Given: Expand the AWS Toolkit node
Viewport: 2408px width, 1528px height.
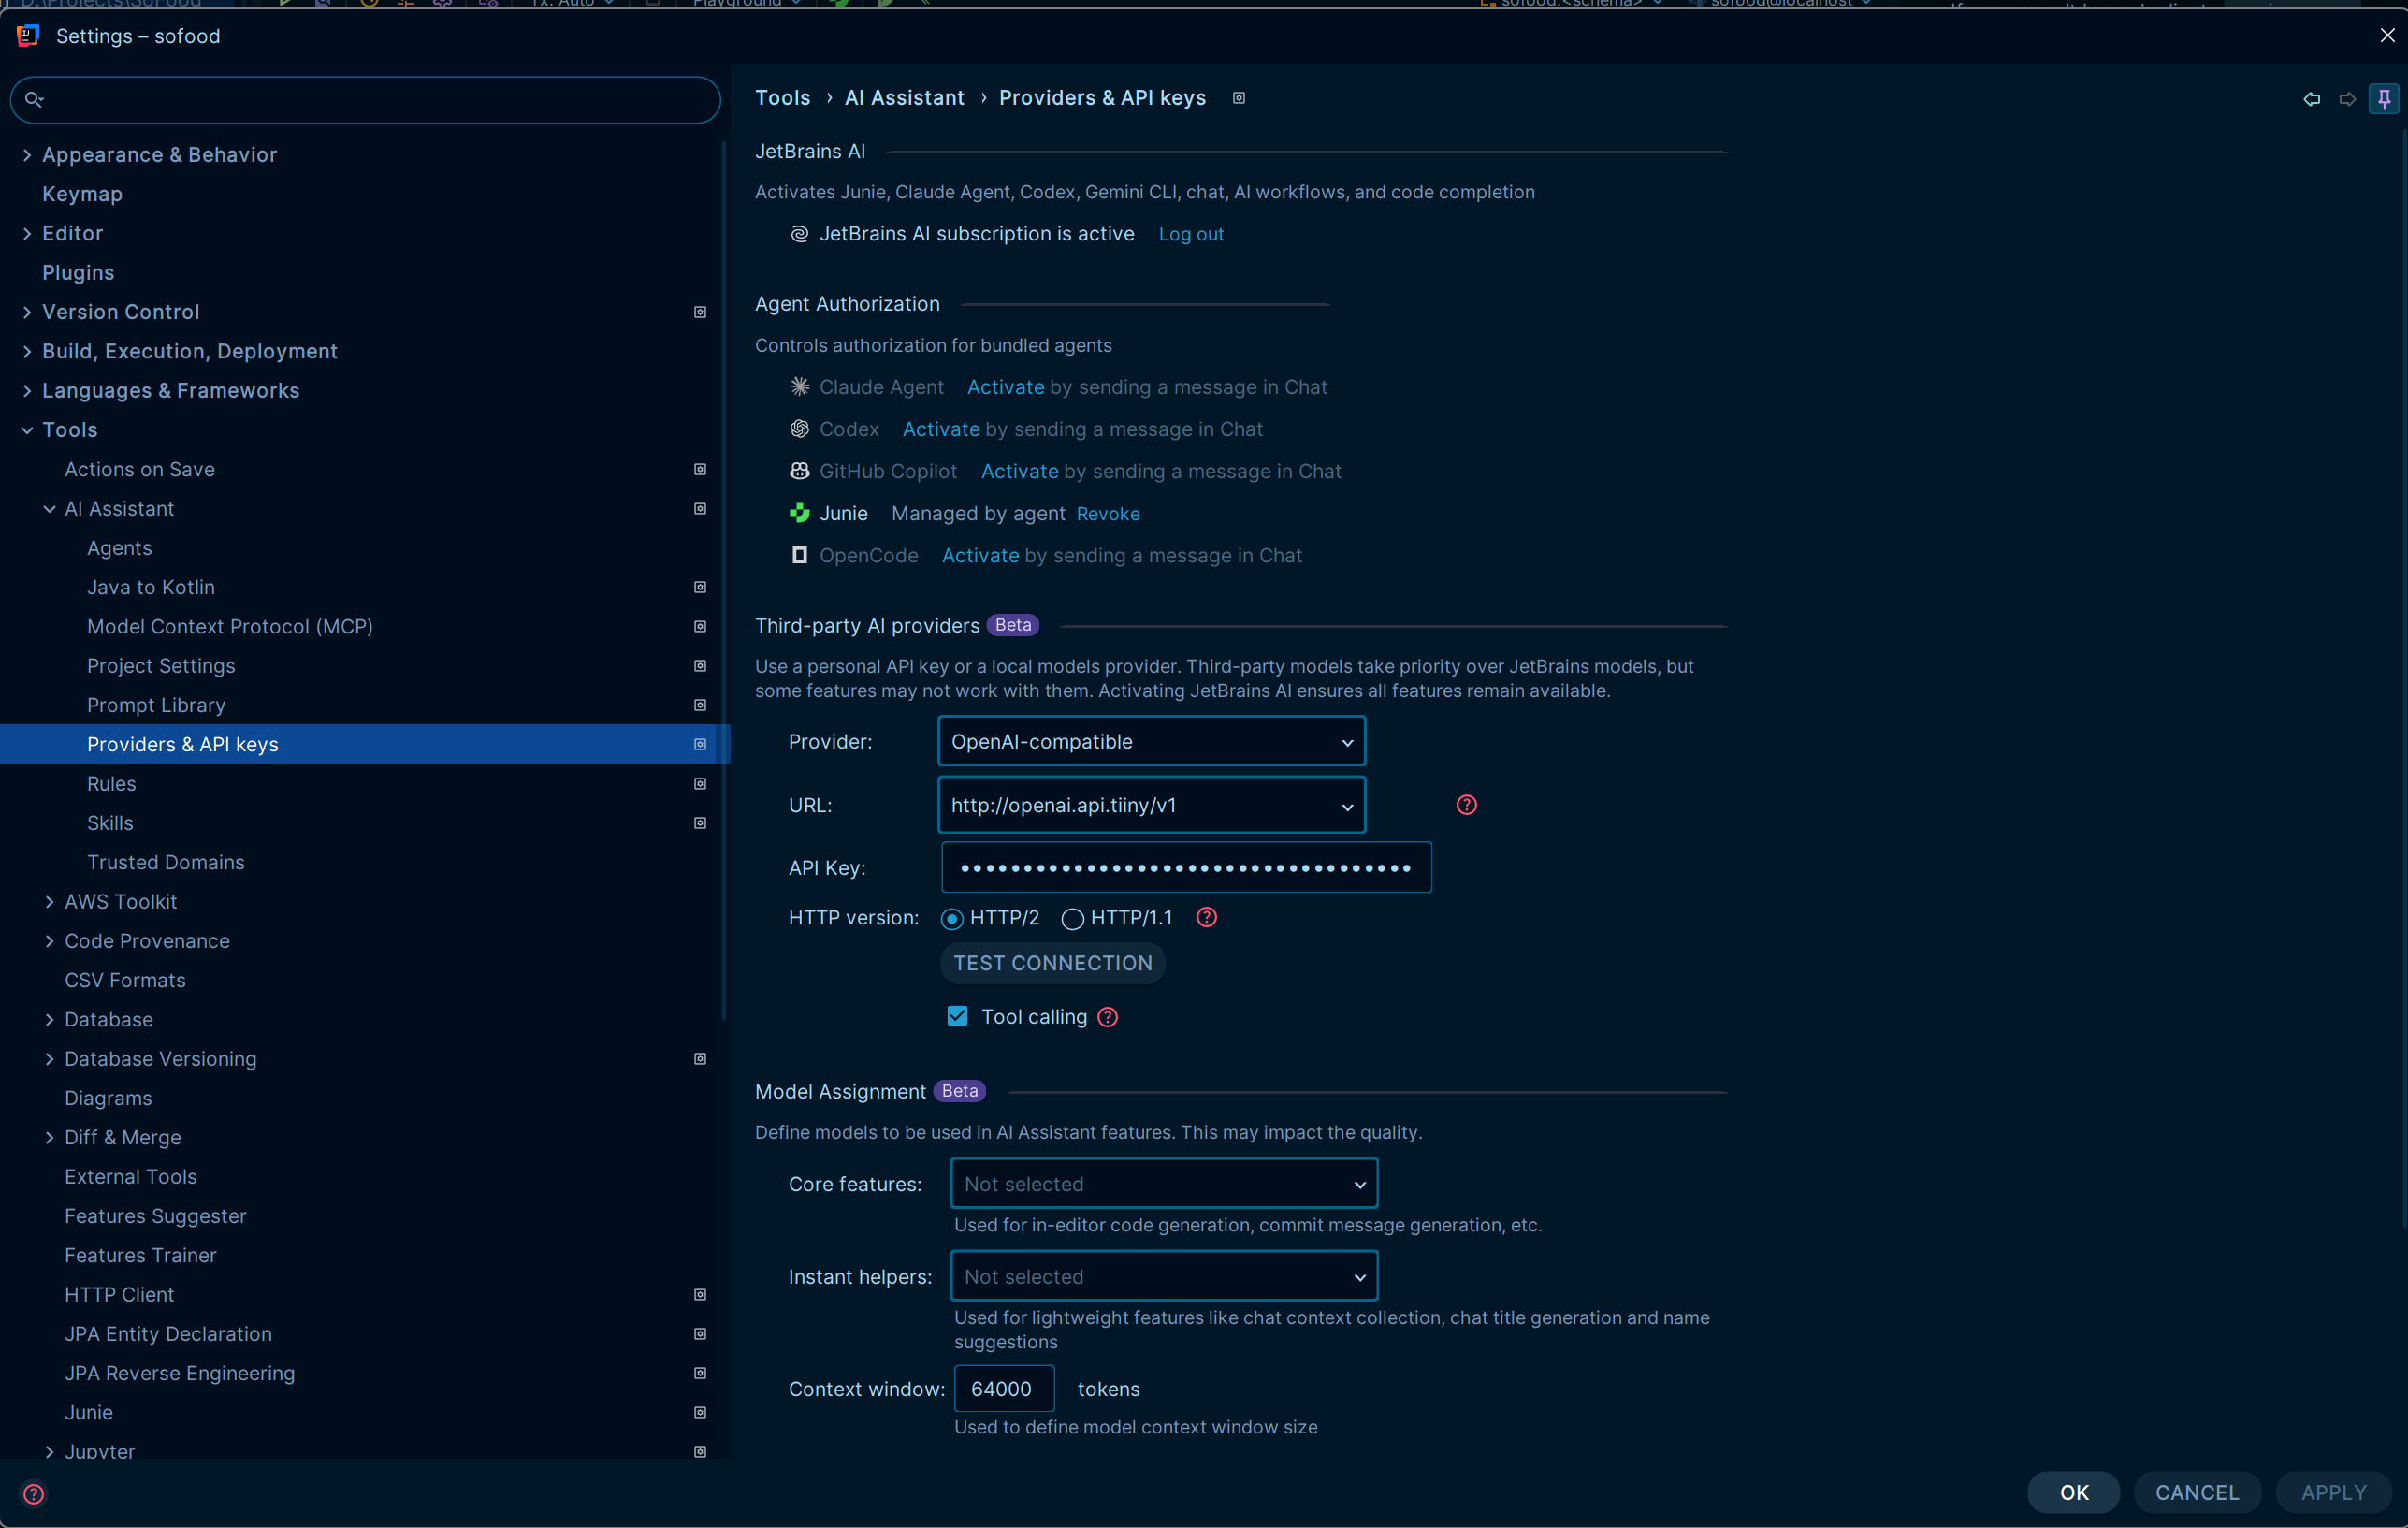Looking at the screenshot, I should coord(49,902).
